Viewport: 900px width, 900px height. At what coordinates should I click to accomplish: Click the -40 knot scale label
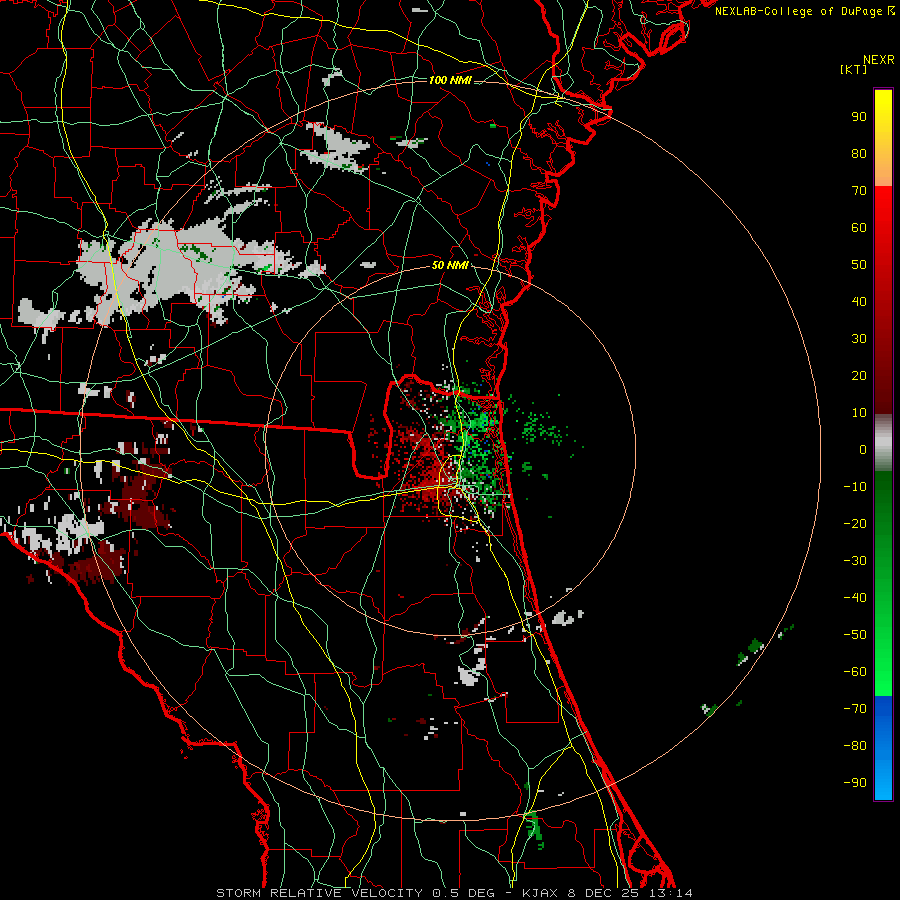coord(855,598)
